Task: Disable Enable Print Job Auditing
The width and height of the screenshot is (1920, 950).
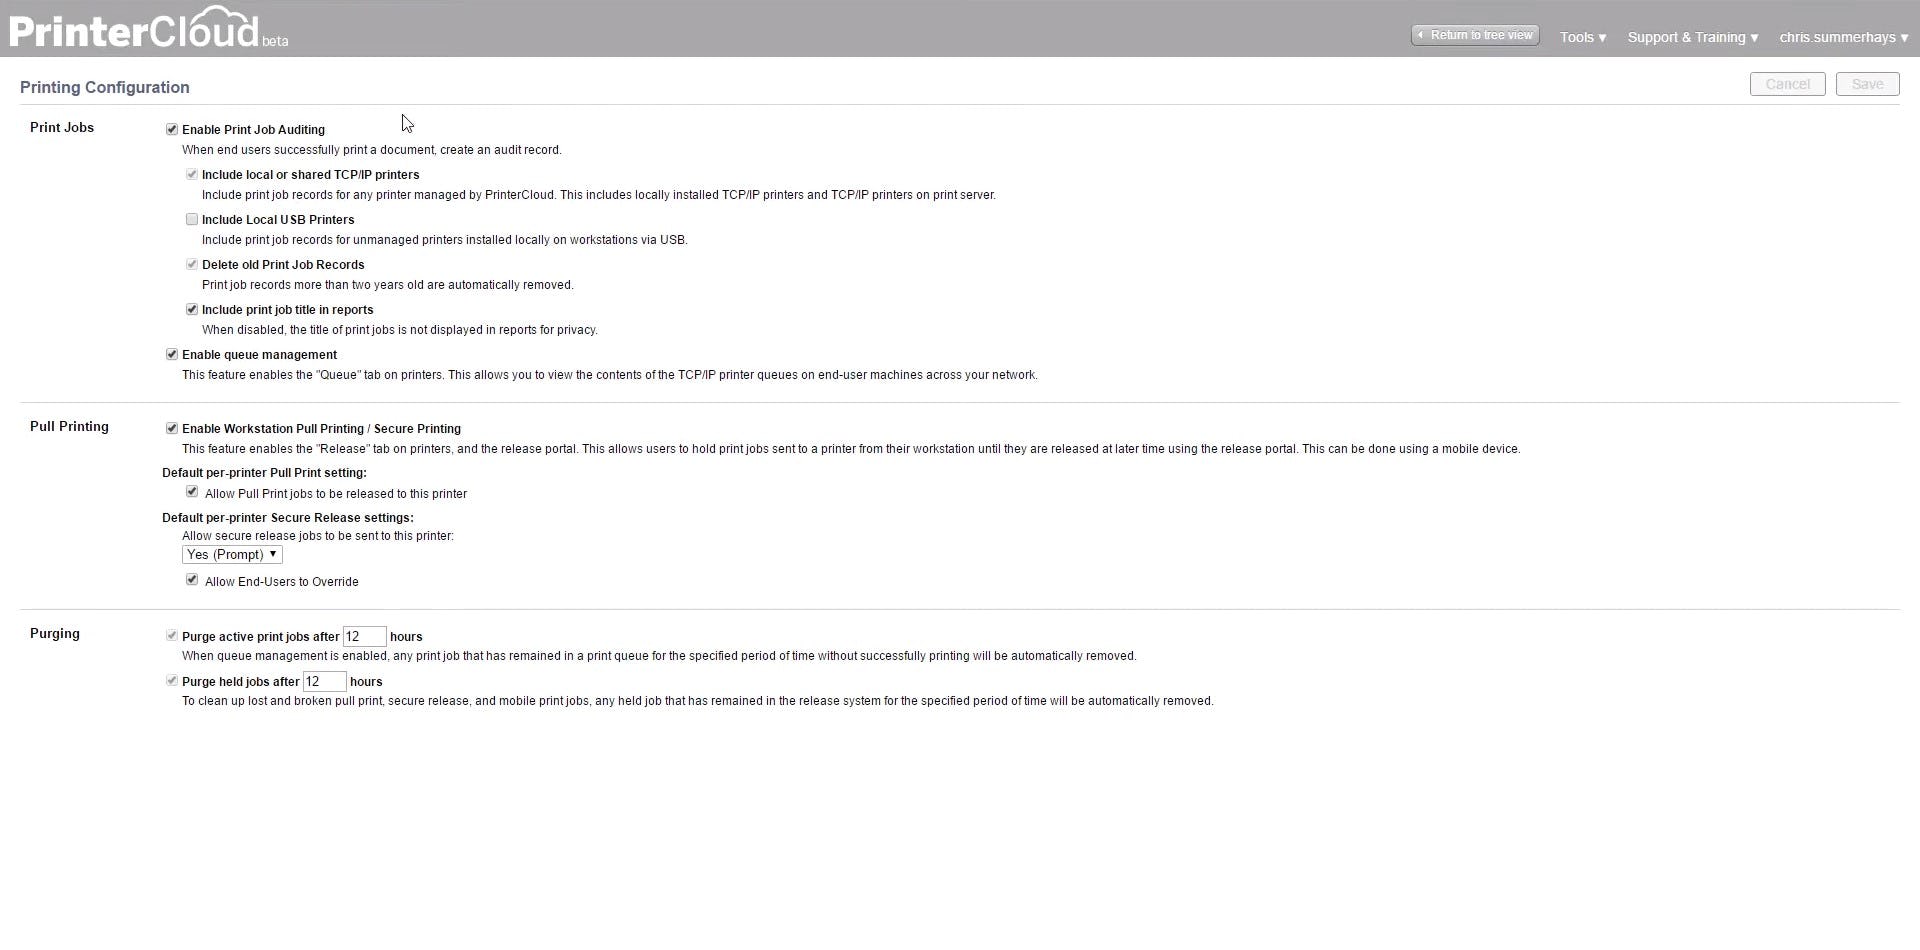Action: (x=172, y=128)
